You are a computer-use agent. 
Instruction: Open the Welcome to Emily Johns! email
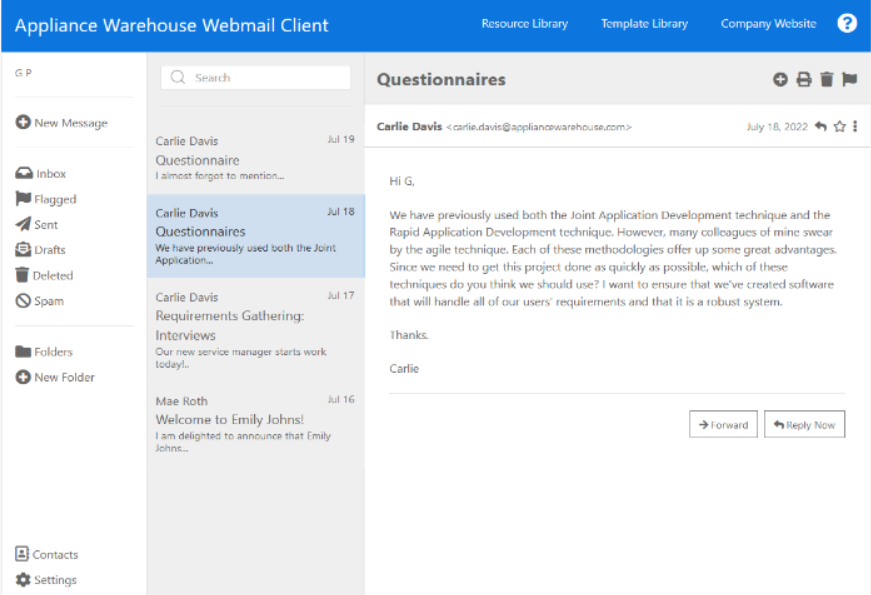click(x=255, y=423)
